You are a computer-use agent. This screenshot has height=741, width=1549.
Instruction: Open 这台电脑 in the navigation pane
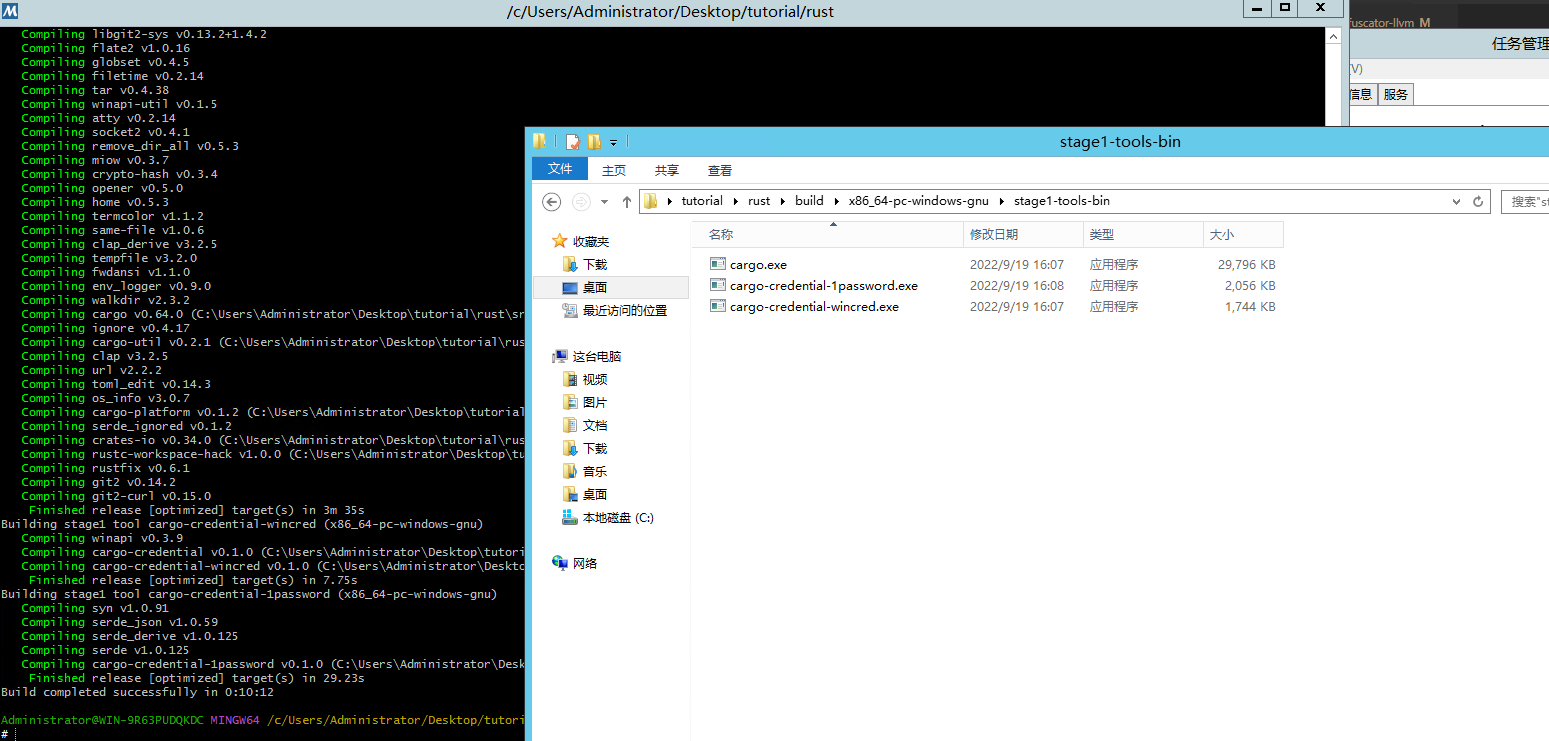[597, 357]
